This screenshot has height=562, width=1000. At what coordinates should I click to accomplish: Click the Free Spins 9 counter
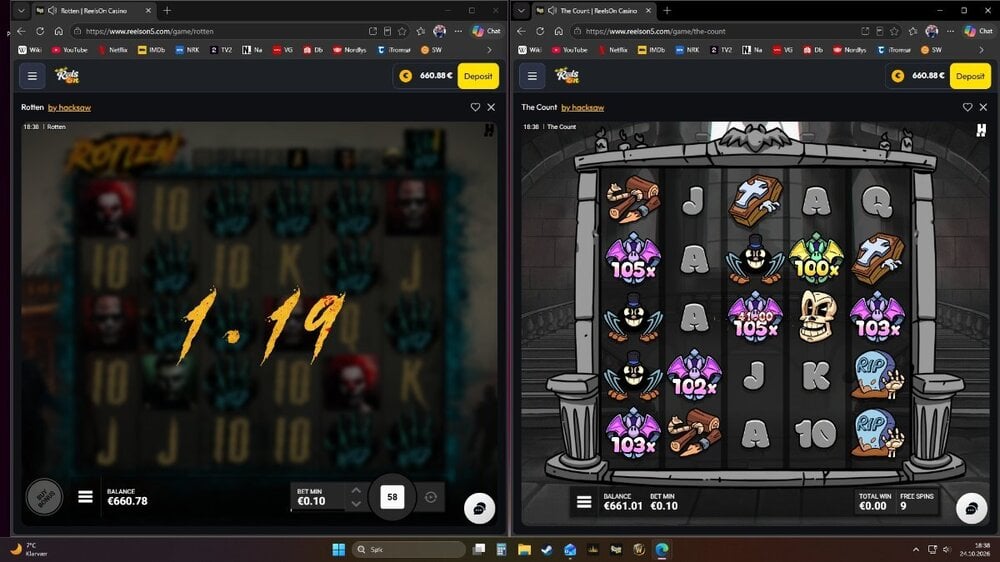tap(916, 501)
